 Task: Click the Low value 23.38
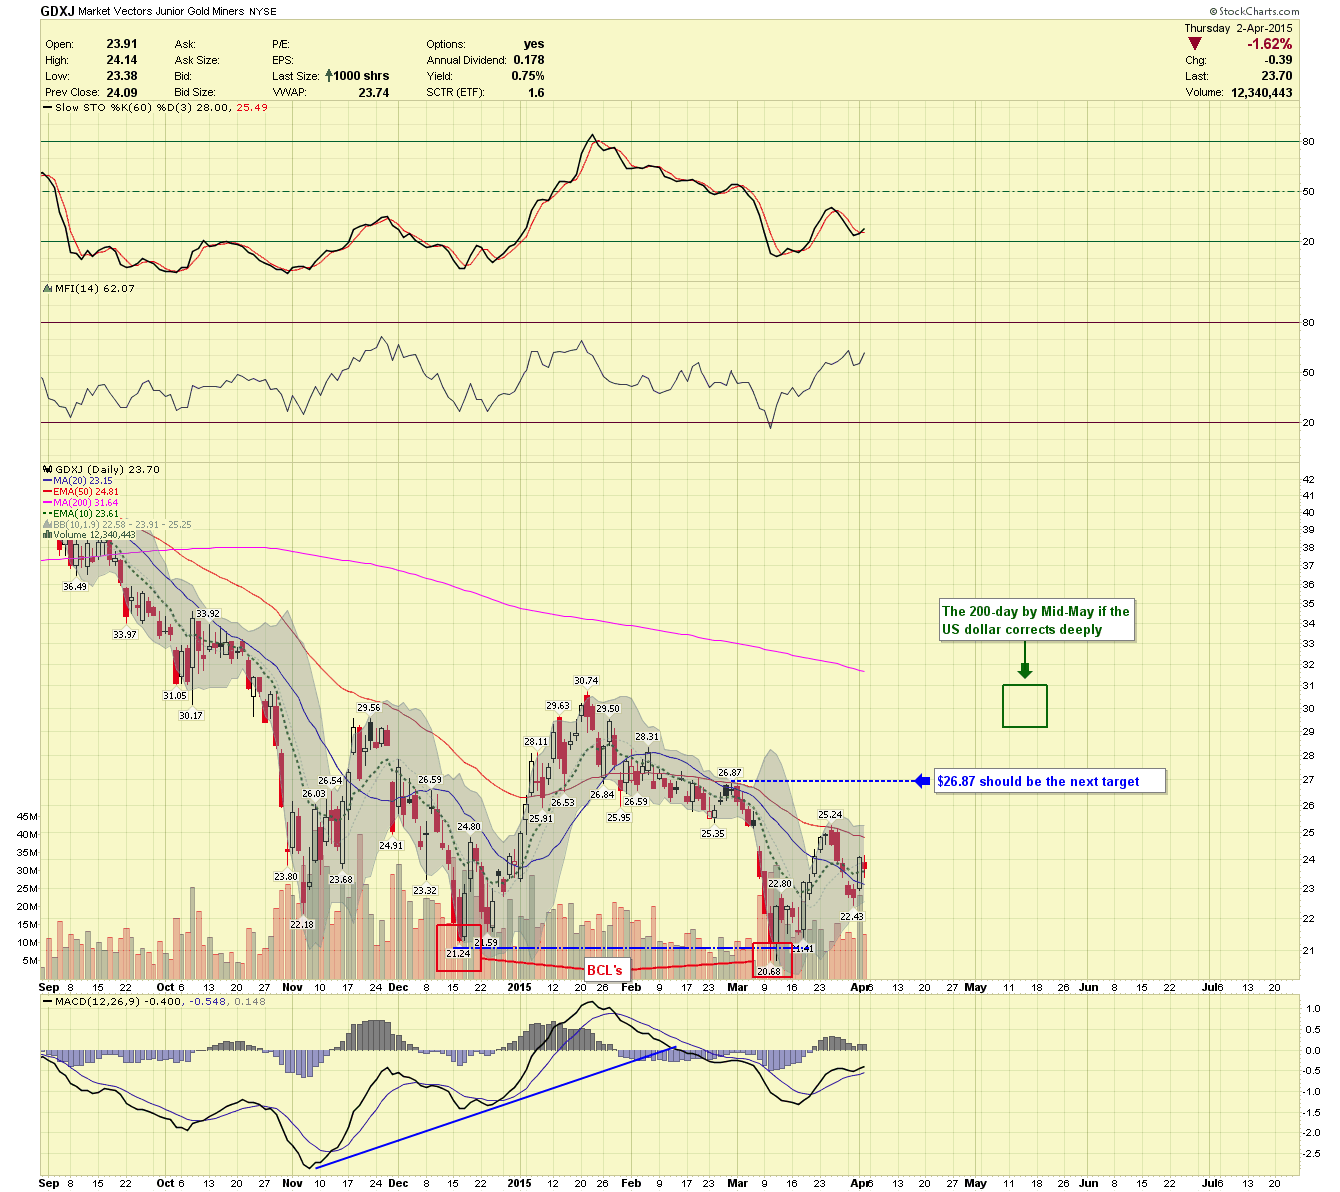coord(122,76)
